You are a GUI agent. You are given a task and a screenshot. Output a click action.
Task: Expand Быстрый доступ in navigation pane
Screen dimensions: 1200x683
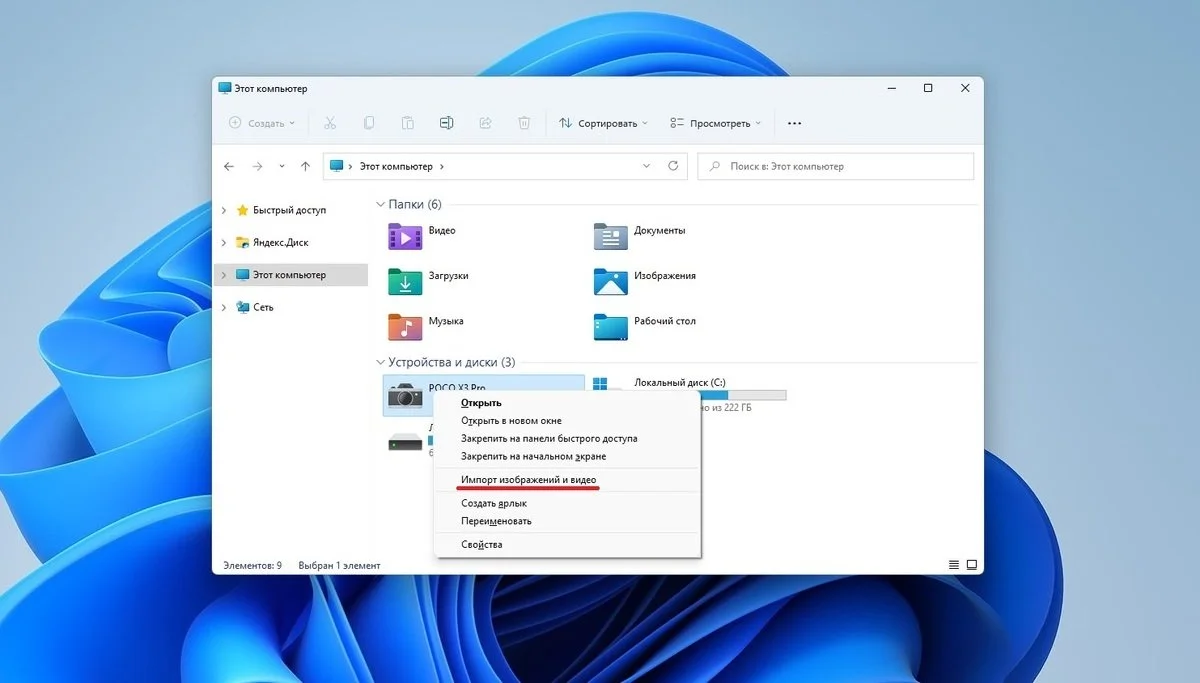click(x=224, y=211)
